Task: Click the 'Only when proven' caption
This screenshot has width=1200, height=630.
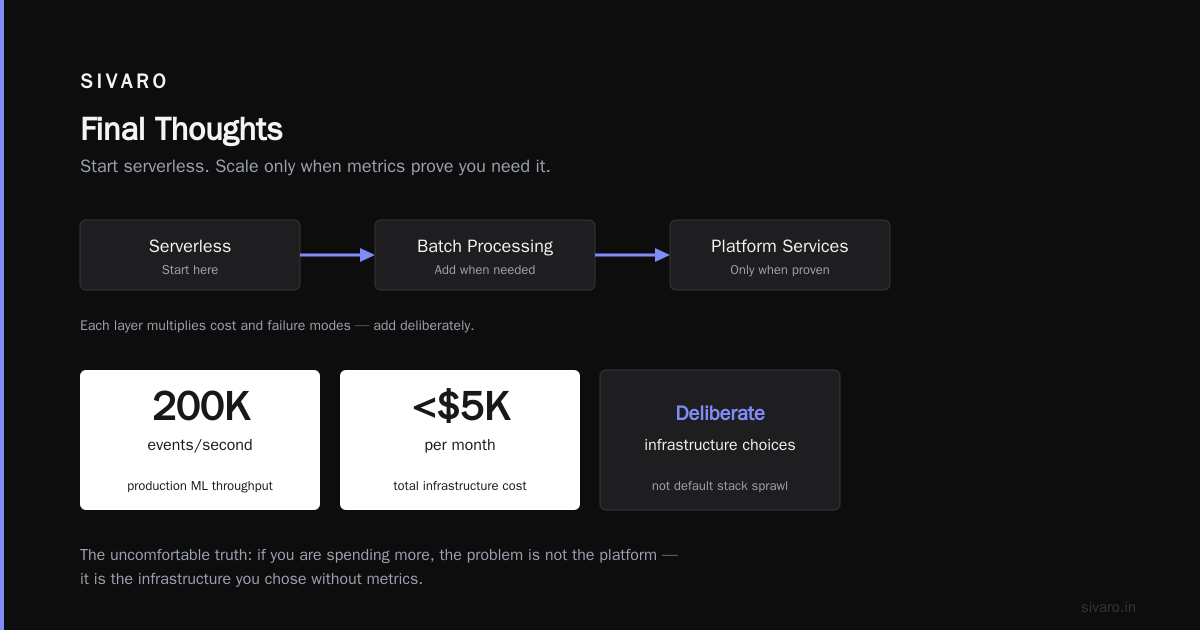Action: 780,270
